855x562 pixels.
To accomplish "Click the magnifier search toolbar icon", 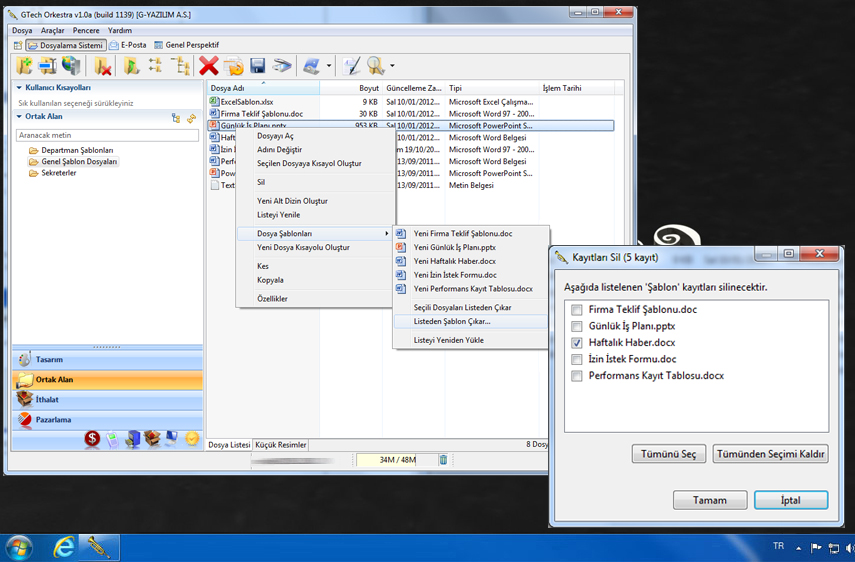I will [x=376, y=66].
